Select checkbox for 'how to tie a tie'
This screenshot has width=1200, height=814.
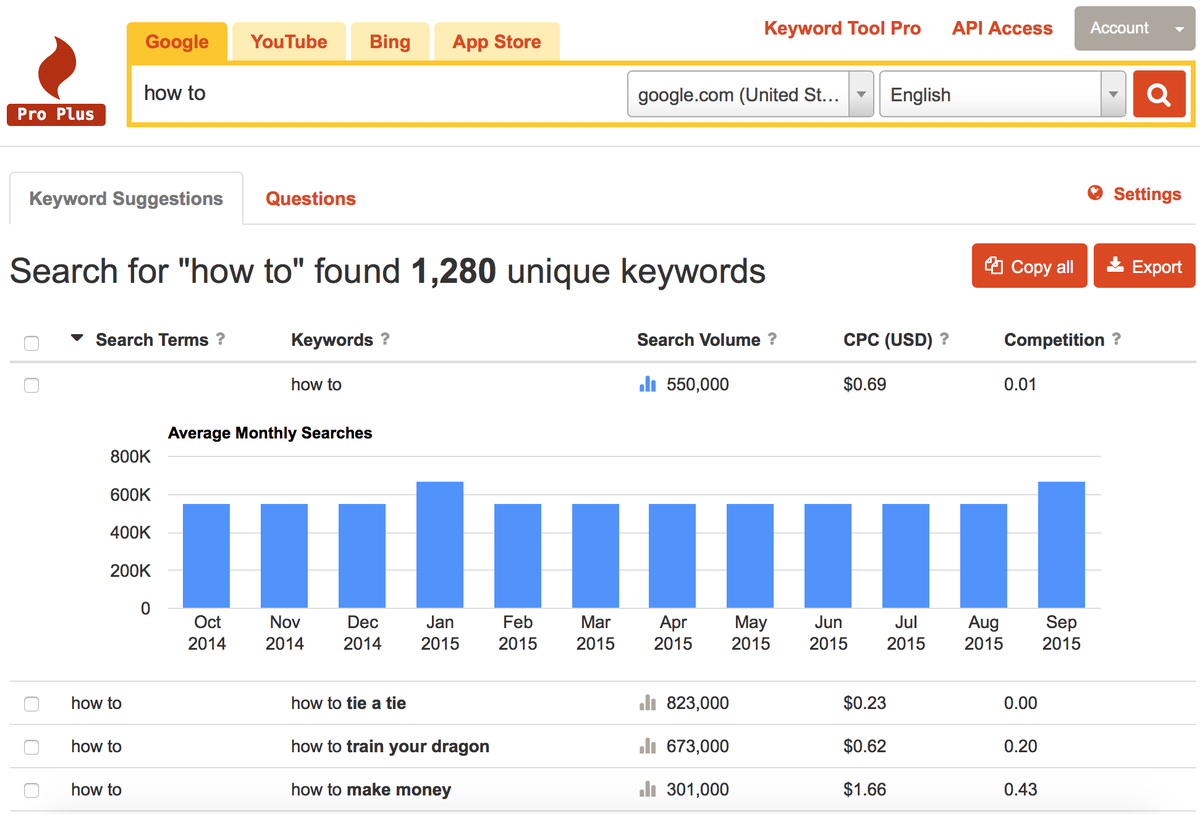point(31,704)
